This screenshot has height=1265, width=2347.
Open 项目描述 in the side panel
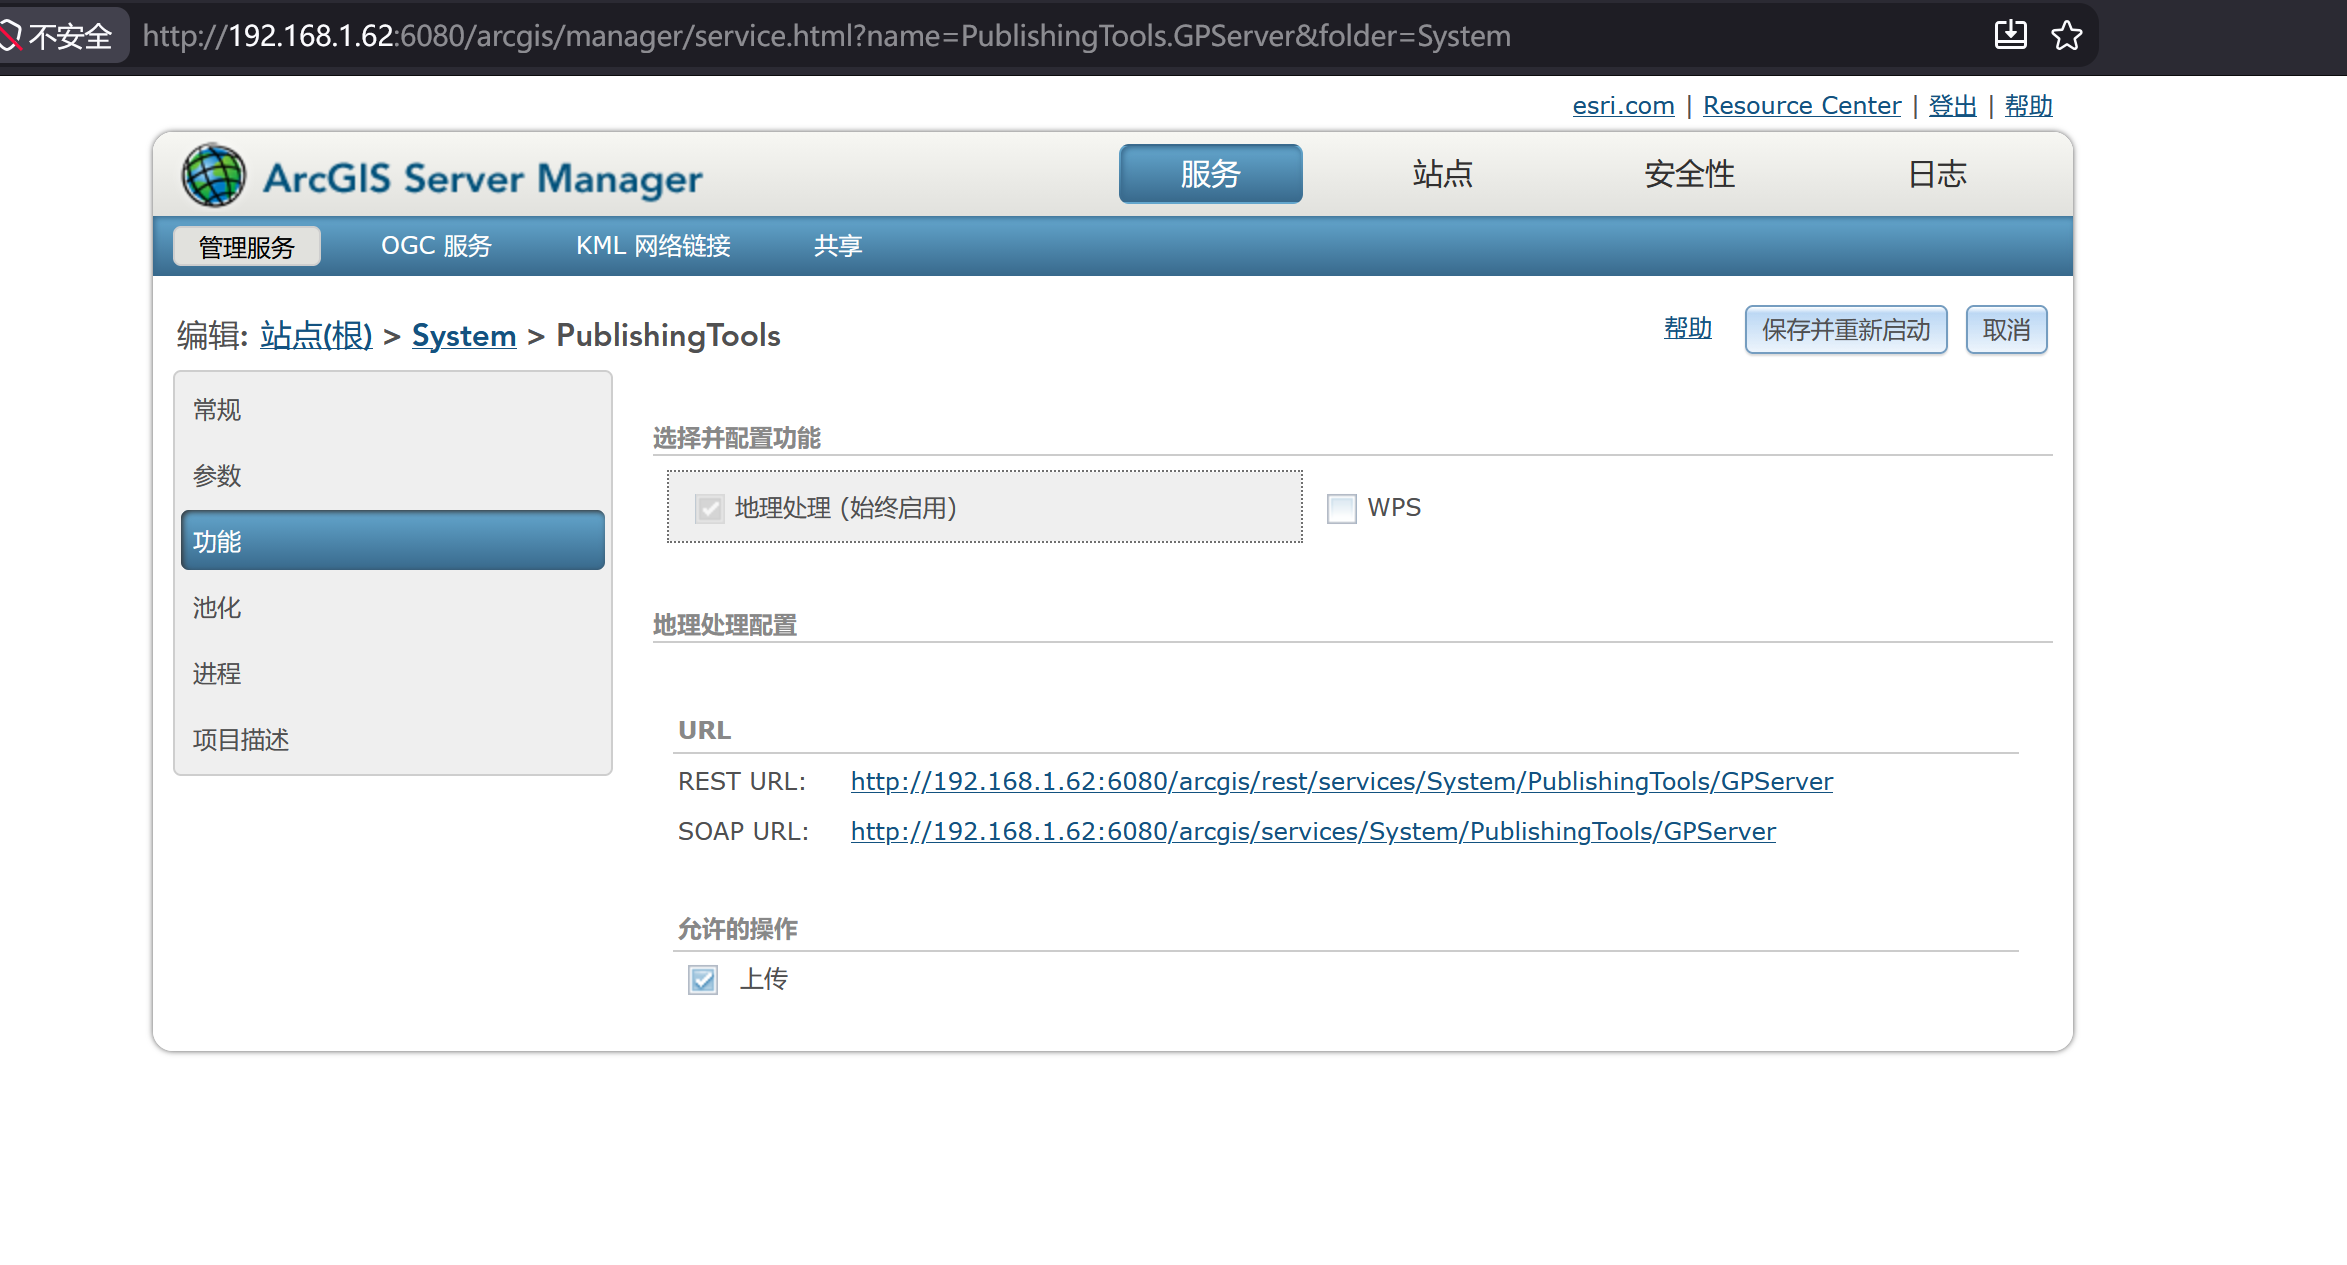point(392,740)
